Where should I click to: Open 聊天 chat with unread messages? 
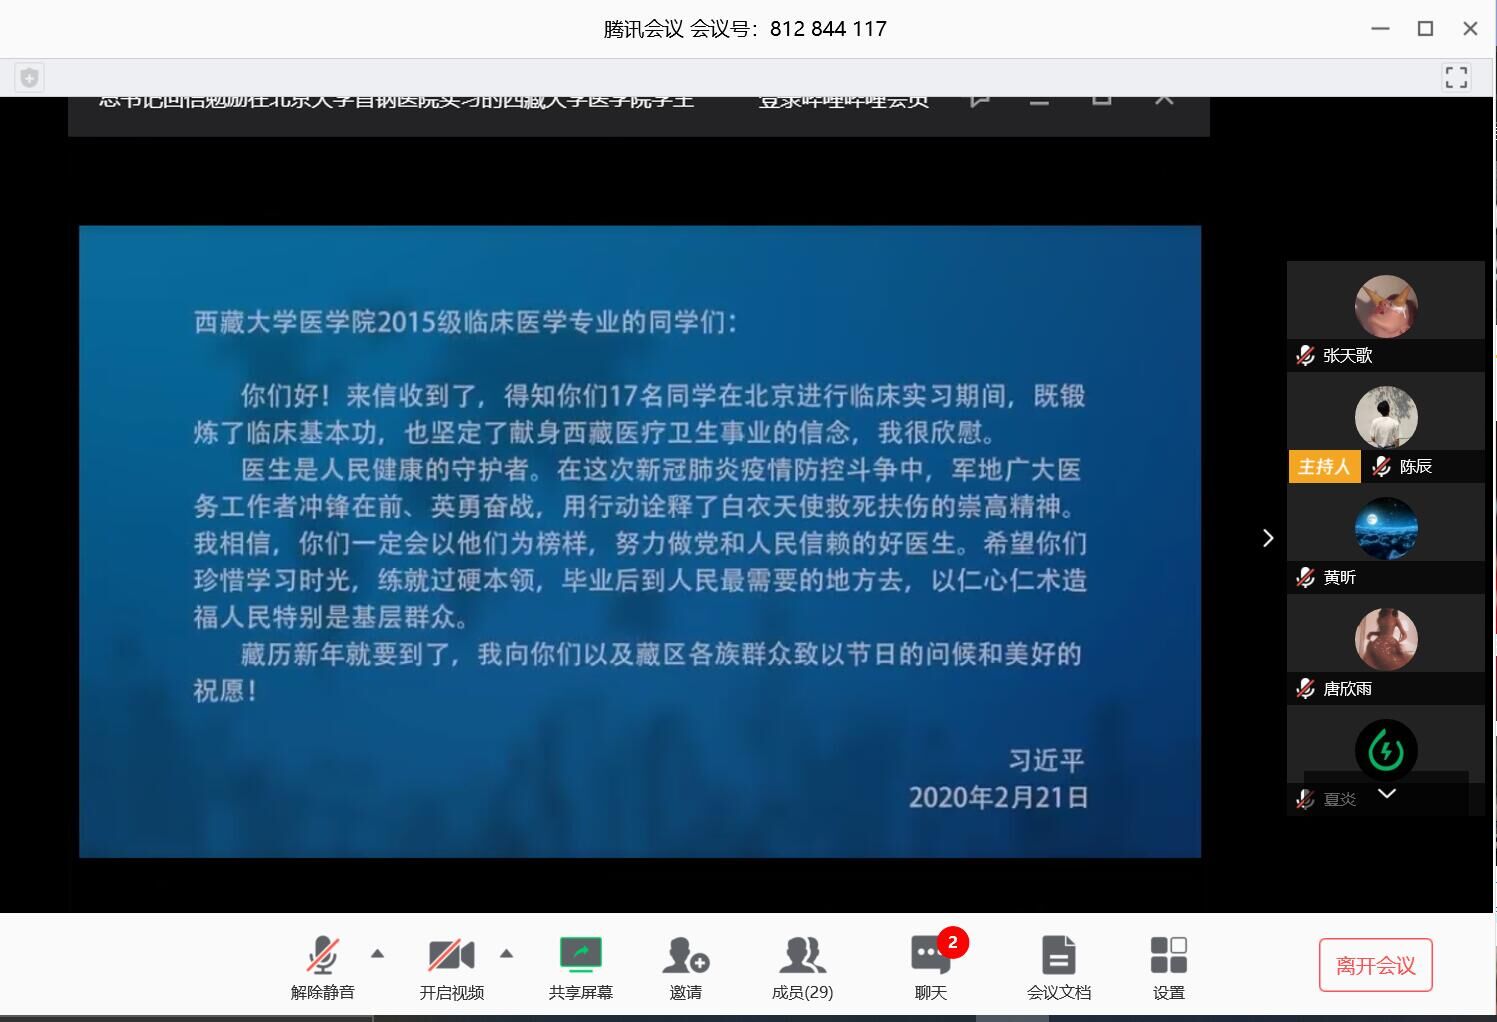click(930, 966)
